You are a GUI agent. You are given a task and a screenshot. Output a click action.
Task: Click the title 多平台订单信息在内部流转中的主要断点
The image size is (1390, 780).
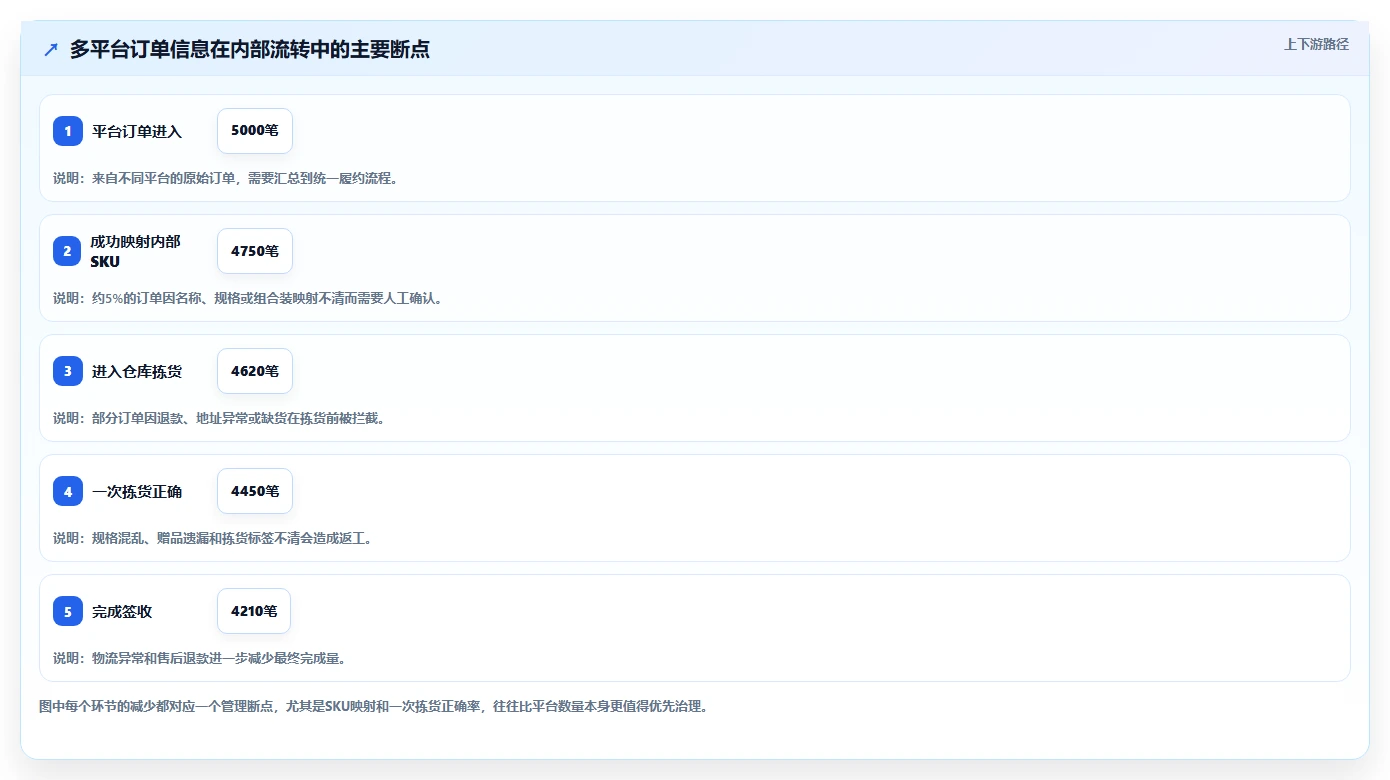click(250, 49)
